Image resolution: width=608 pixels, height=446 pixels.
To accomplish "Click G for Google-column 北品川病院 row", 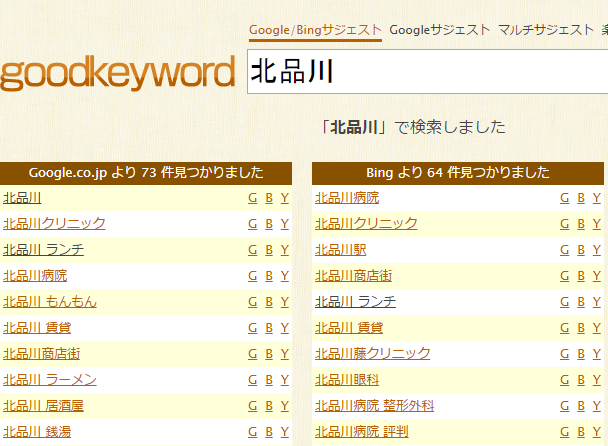I will point(252,276).
